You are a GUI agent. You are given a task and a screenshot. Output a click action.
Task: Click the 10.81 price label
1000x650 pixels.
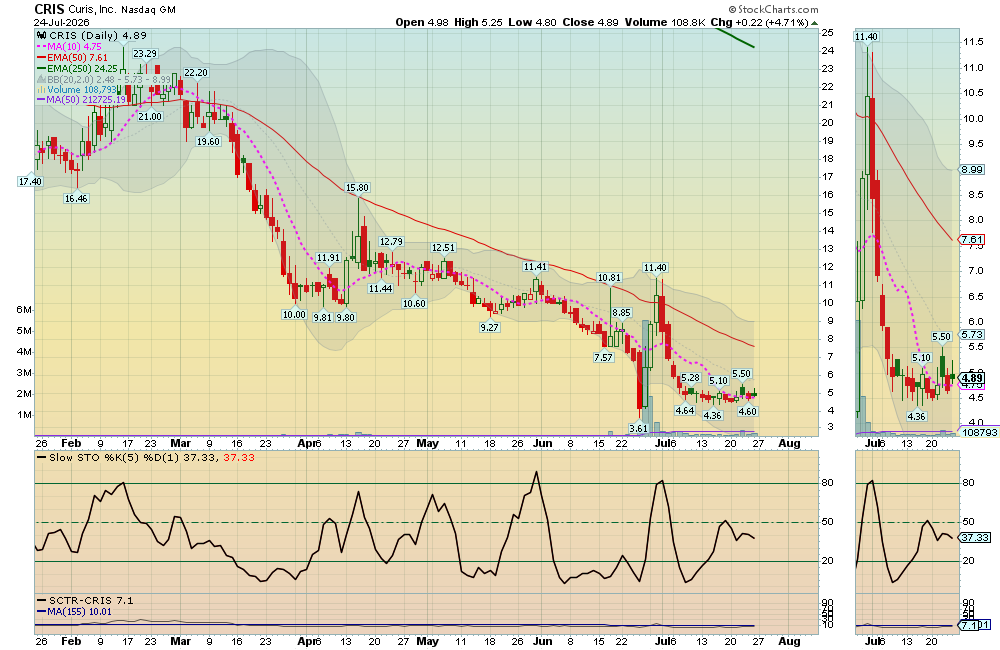[608, 277]
